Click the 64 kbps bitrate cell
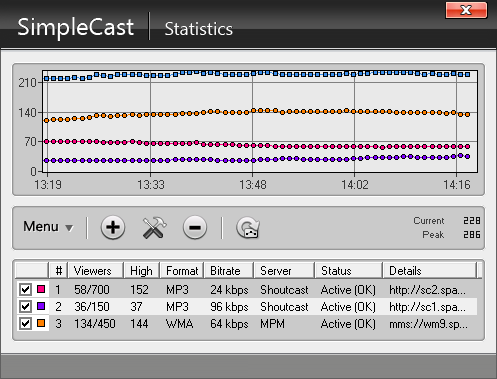This screenshot has height=379, width=497. [x=229, y=324]
